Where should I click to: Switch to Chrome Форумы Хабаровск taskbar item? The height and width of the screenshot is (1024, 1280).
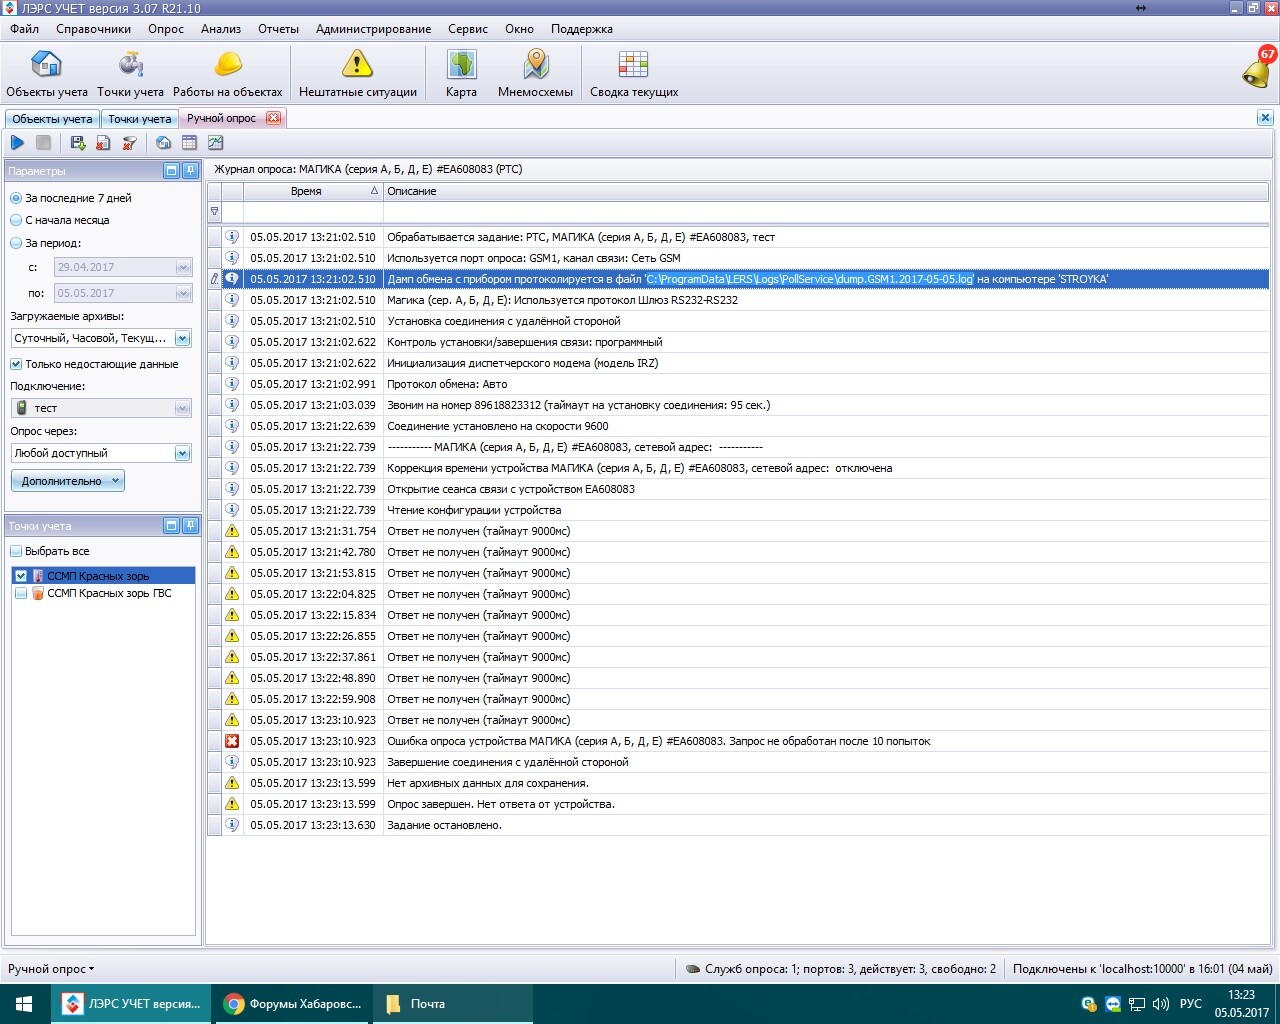tap(292, 1004)
